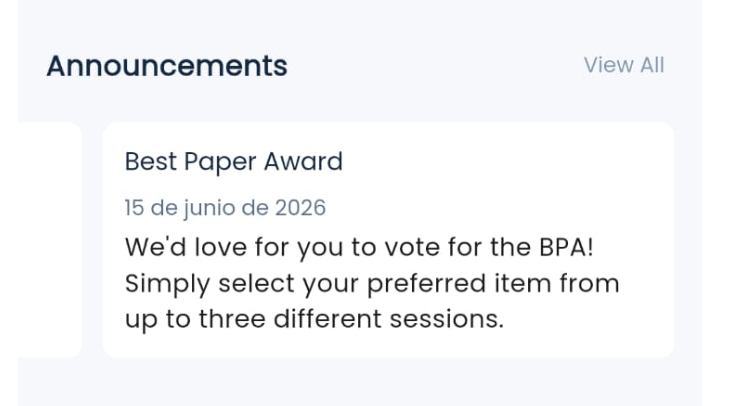The width and height of the screenshot is (739, 406).
Task: Click the word "Best" in the card title
Action: (x=150, y=162)
